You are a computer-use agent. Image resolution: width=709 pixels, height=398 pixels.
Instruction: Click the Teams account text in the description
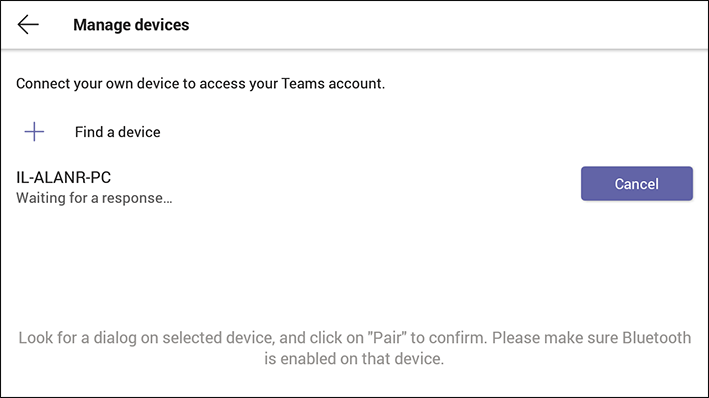pos(333,84)
